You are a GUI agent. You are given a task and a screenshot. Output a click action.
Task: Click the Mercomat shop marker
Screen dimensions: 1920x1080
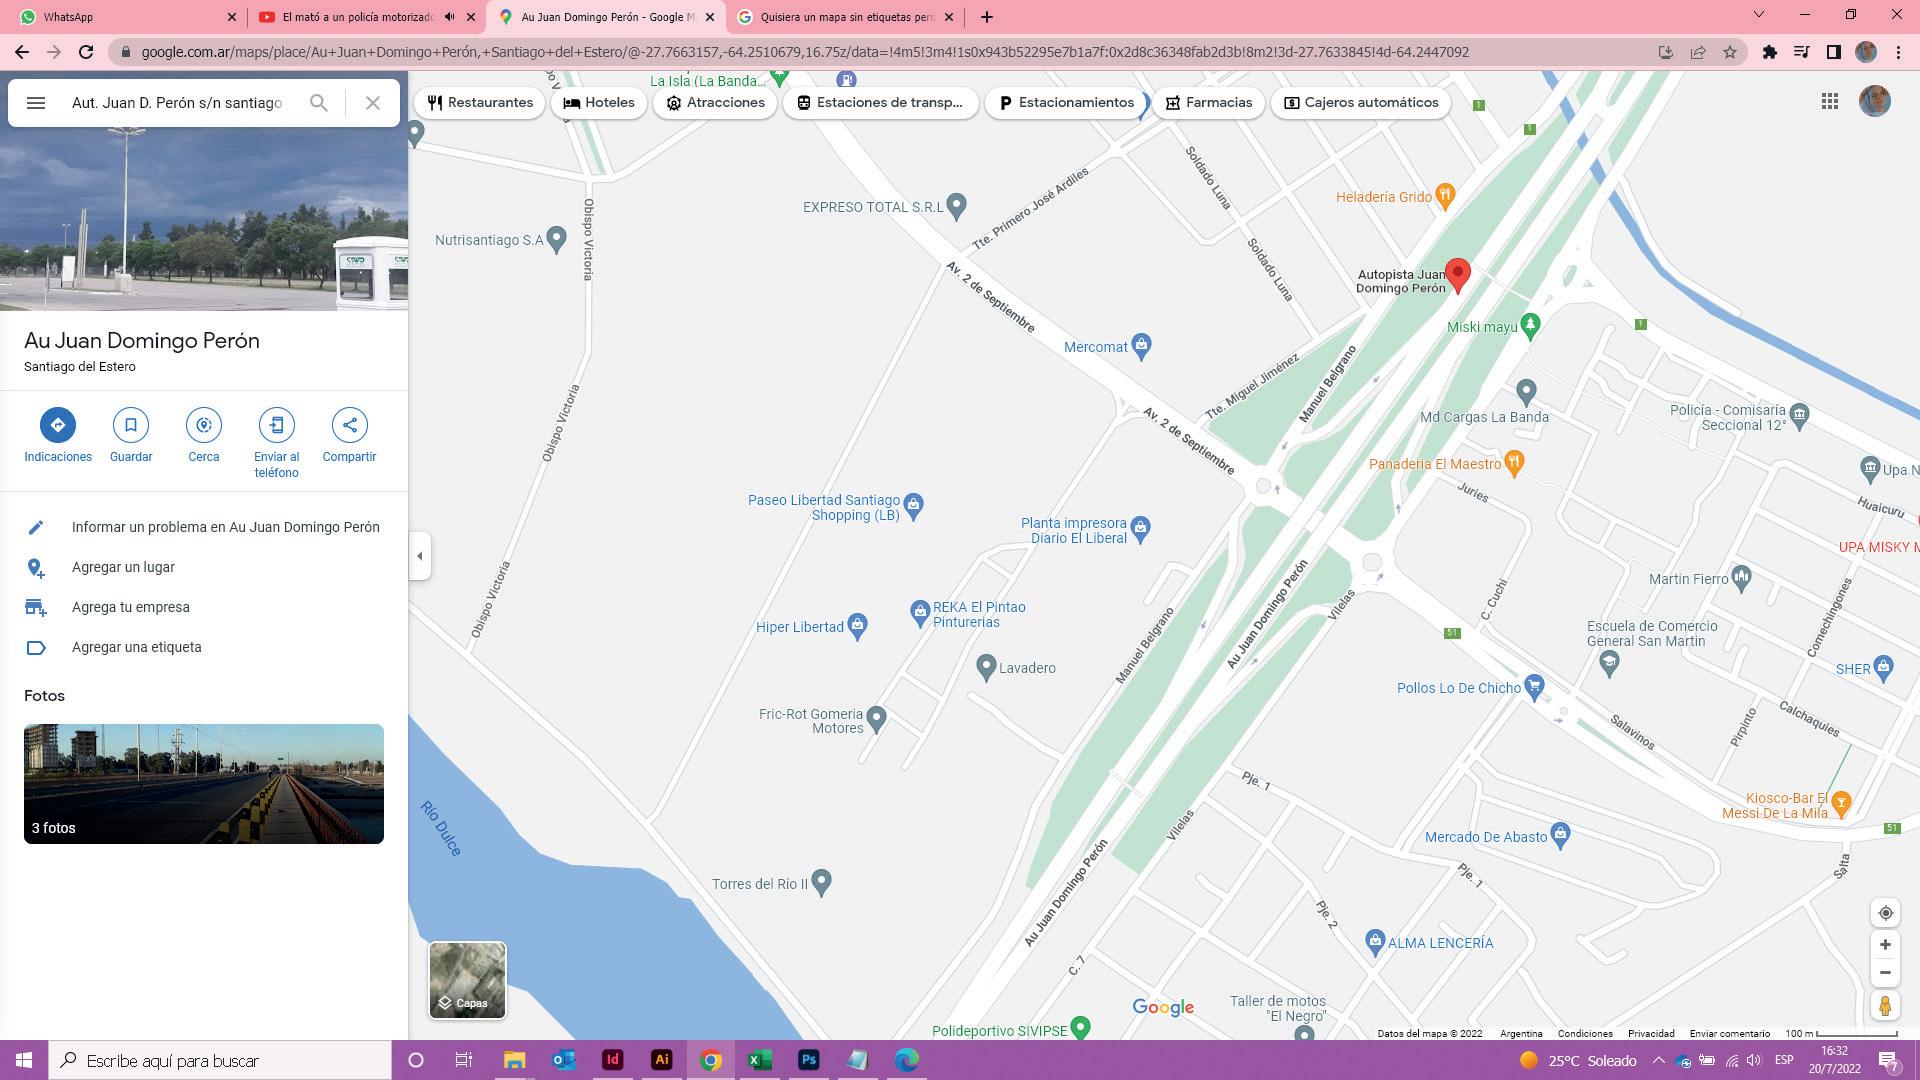tap(1141, 347)
